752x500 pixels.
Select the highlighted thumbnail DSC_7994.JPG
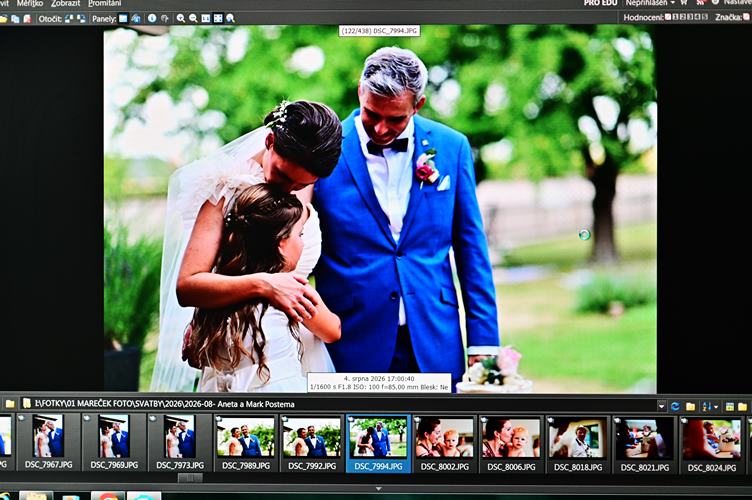tap(378, 443)
